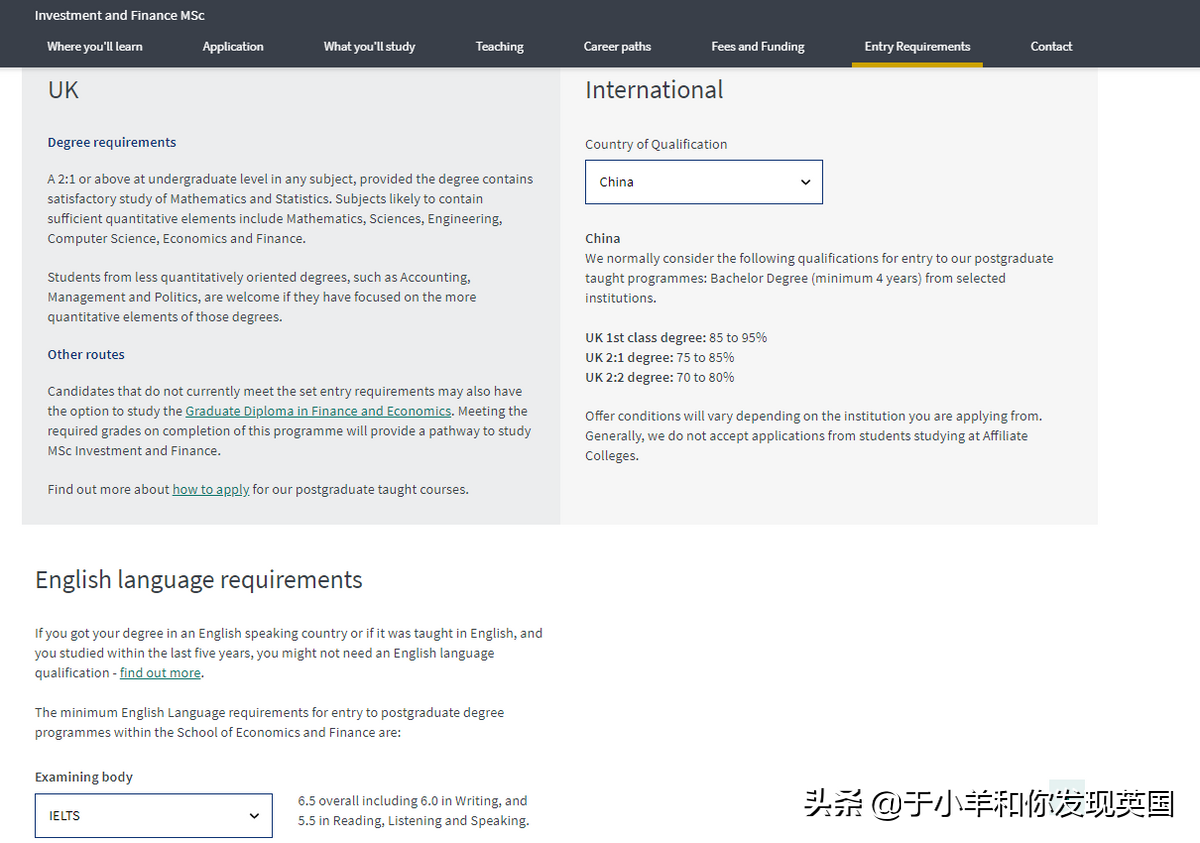Click the UK 2:2 degree percentage line
Image resolution: width=1200 pixels, height=843 pixels.
point(659,377)
